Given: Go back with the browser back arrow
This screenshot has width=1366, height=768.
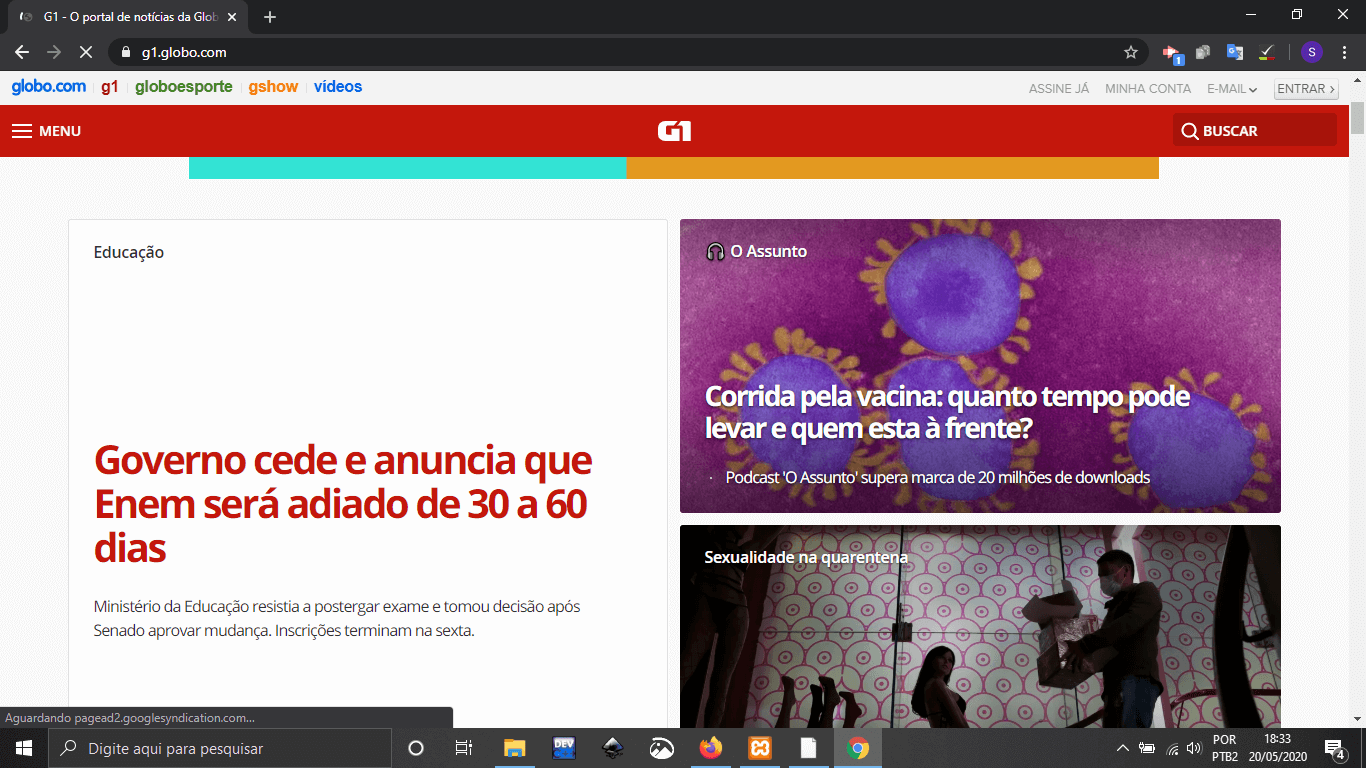Looking at the screenshot, I should tap(22, 52).
